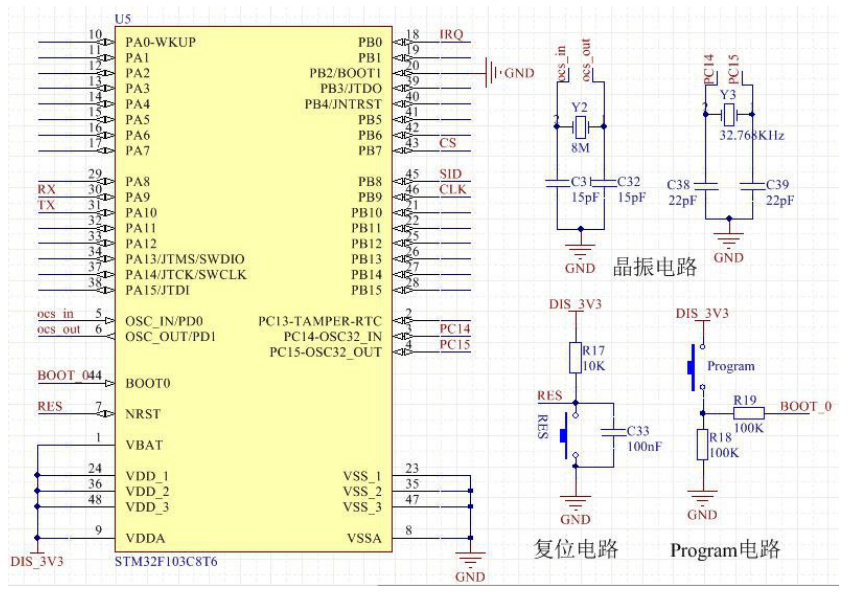
Task: Click the PB3/JTDO pin label
Action: [350, 88]
